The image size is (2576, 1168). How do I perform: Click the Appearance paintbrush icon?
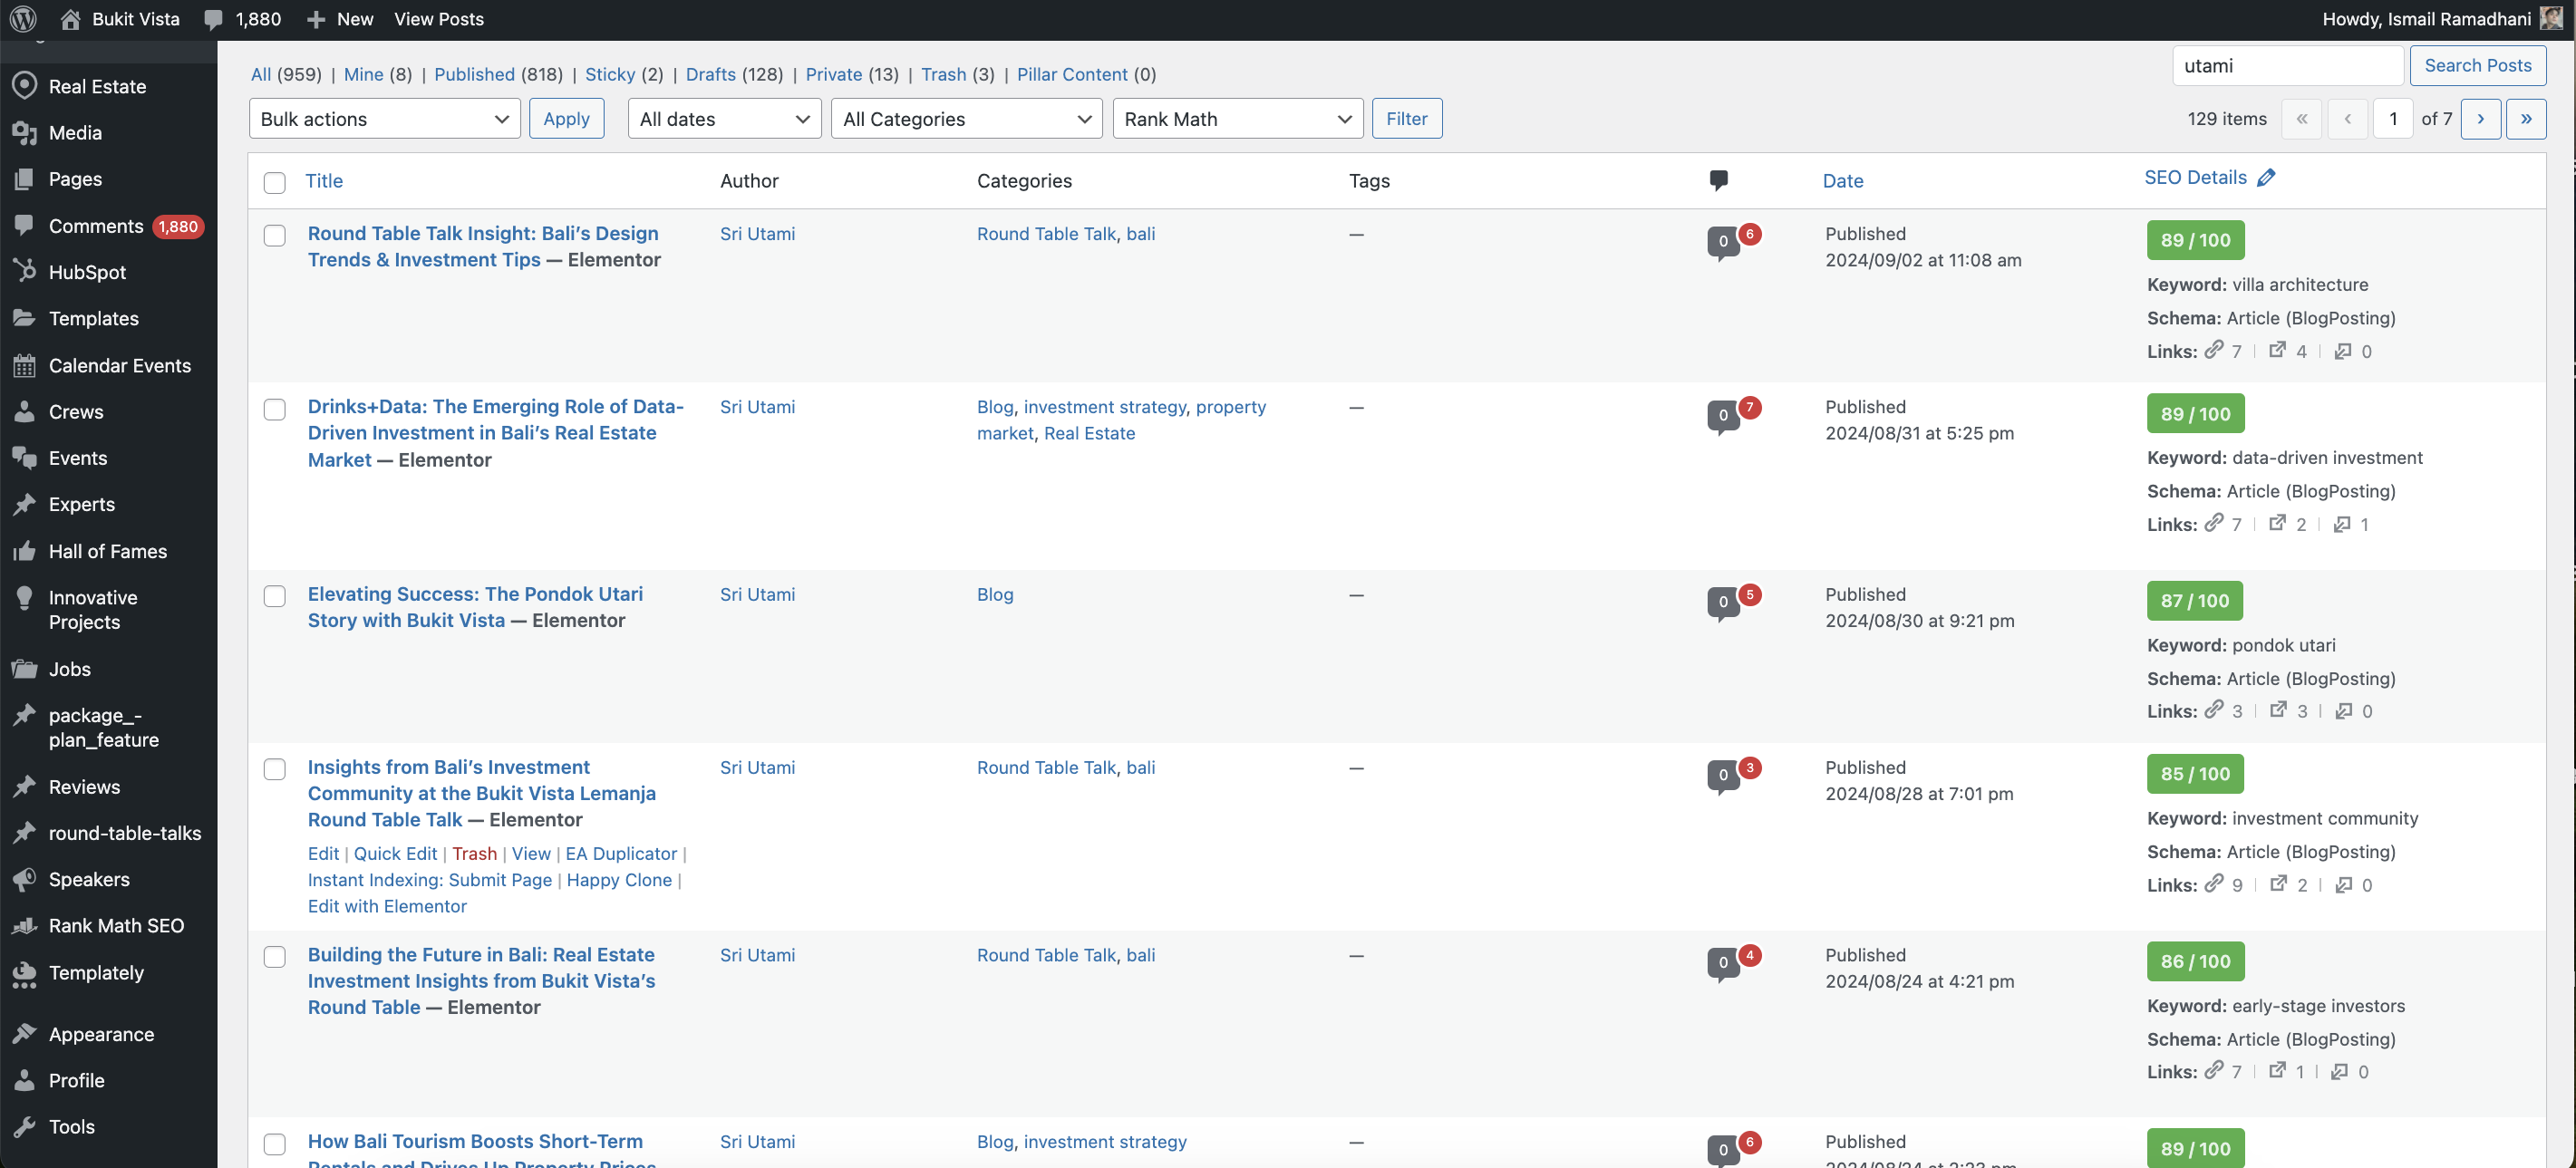pos(25,1034)
